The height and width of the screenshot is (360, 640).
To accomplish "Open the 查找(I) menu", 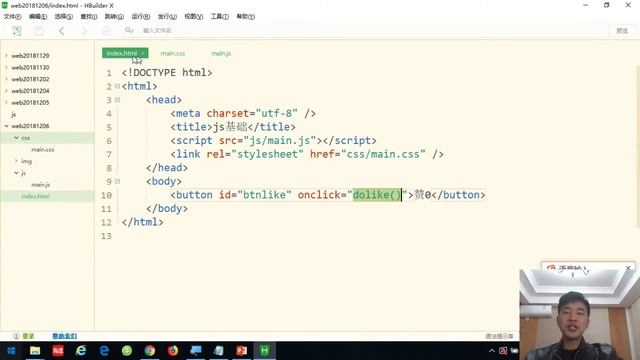I will coord(89,17).
